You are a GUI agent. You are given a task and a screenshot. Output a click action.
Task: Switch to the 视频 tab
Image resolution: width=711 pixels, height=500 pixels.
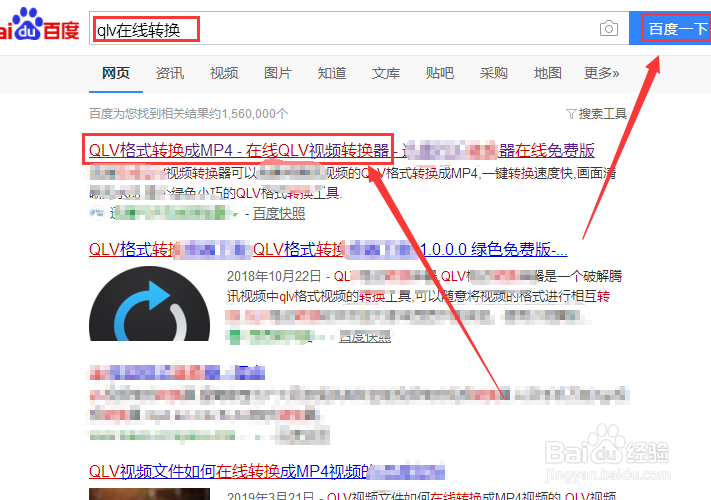click(x=224, y=73)
